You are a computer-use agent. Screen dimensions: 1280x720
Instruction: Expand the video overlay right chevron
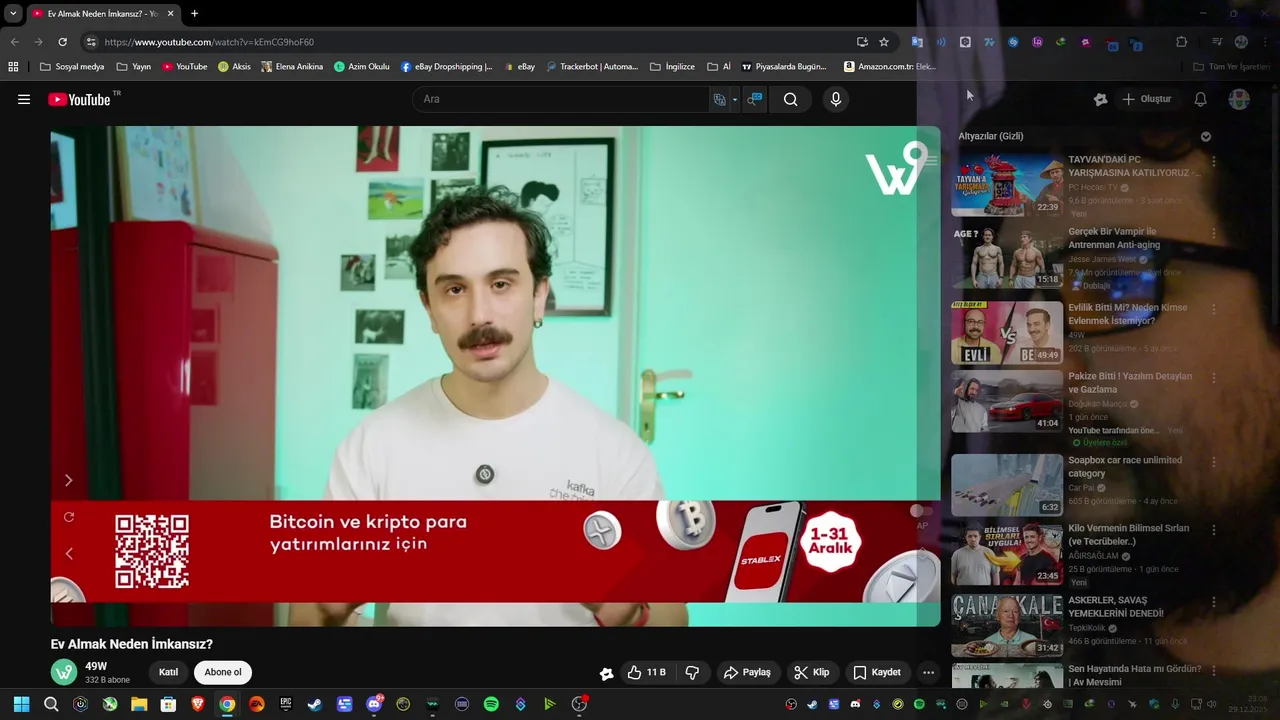[x=68, y=480]
